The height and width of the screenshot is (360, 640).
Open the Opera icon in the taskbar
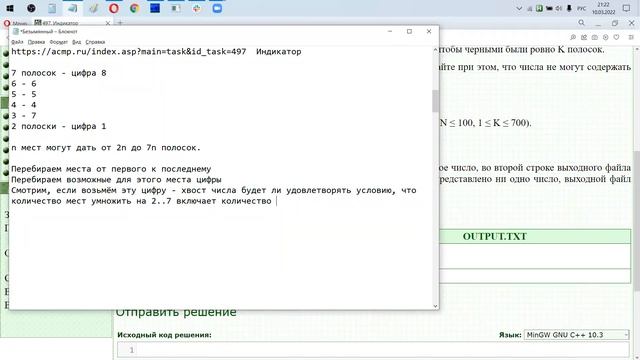coord(114,8)
